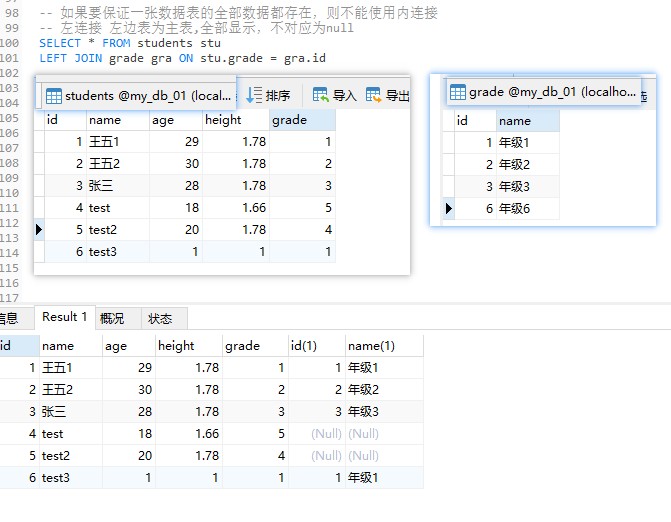The height and width of the screenshot is (522, 671).
Task: Click the LEFT JOIN keyword on line 101
Action: [x=70, y=58]
